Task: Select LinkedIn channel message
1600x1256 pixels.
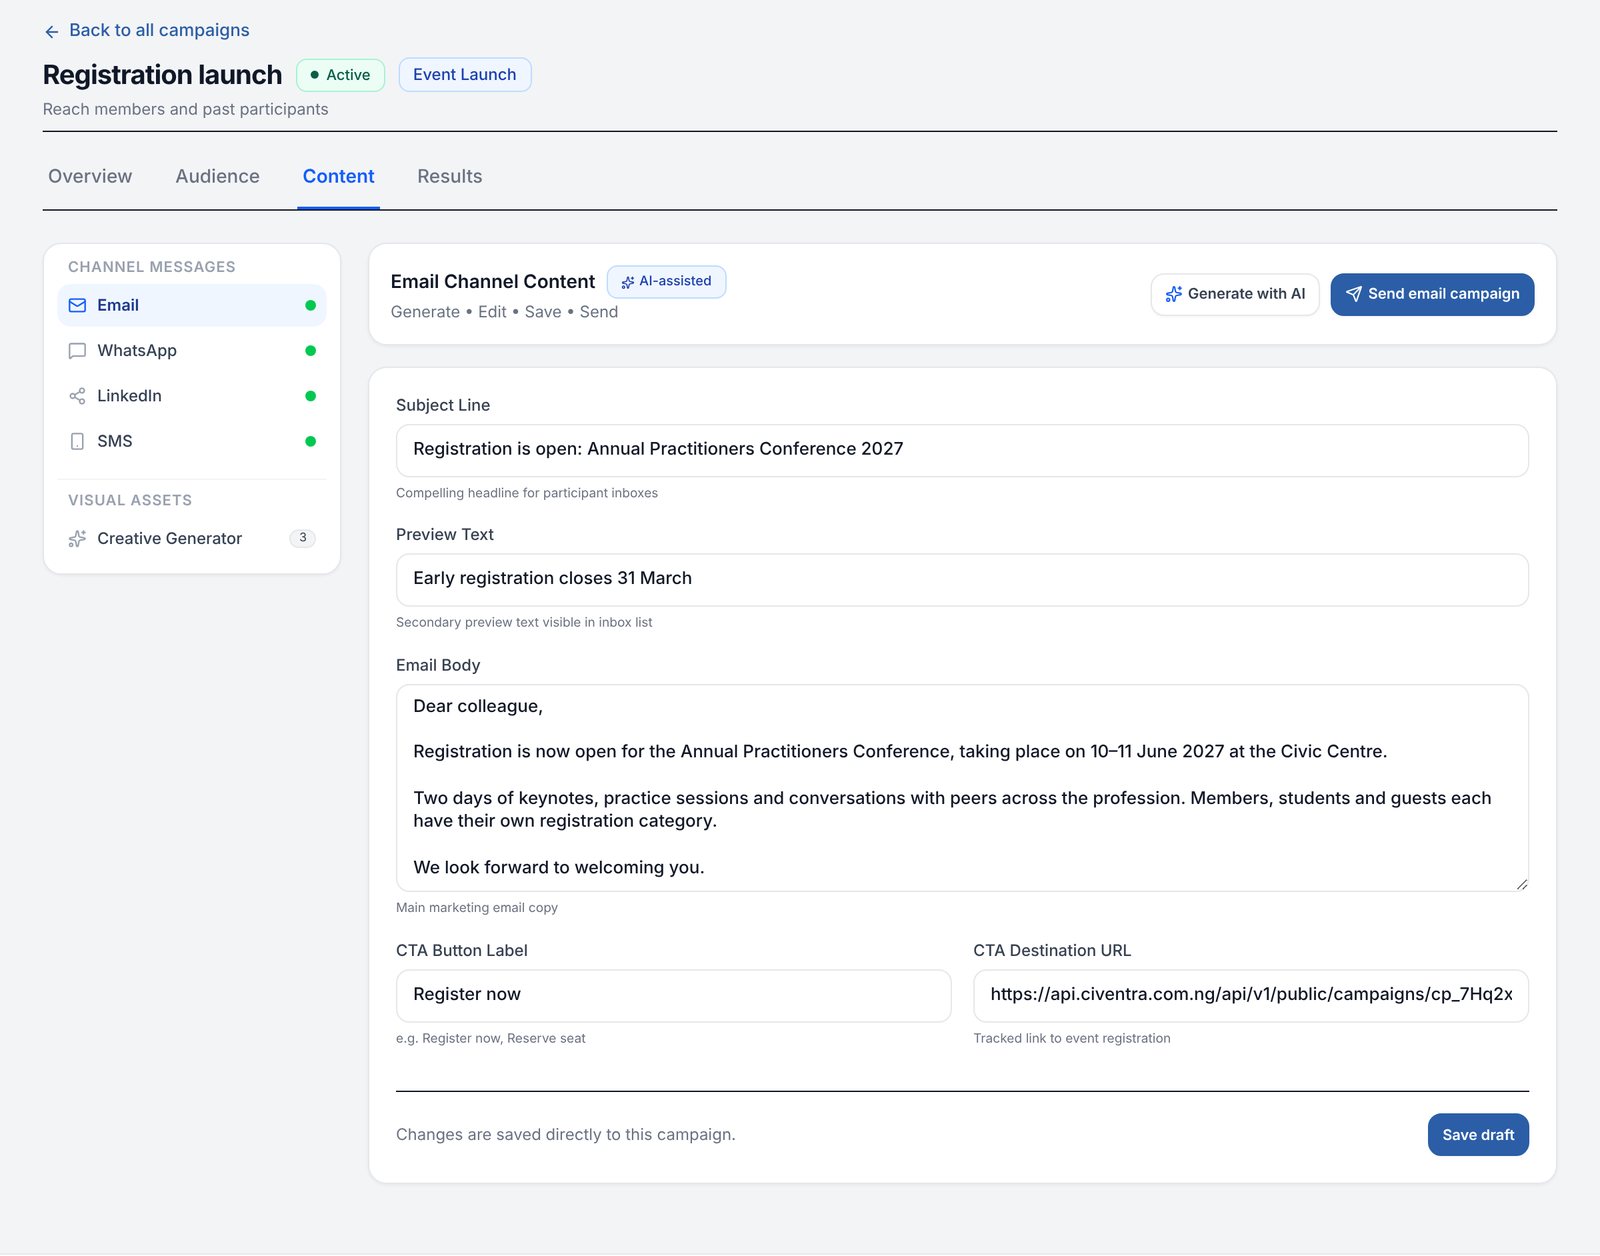Action: (192, 396)
